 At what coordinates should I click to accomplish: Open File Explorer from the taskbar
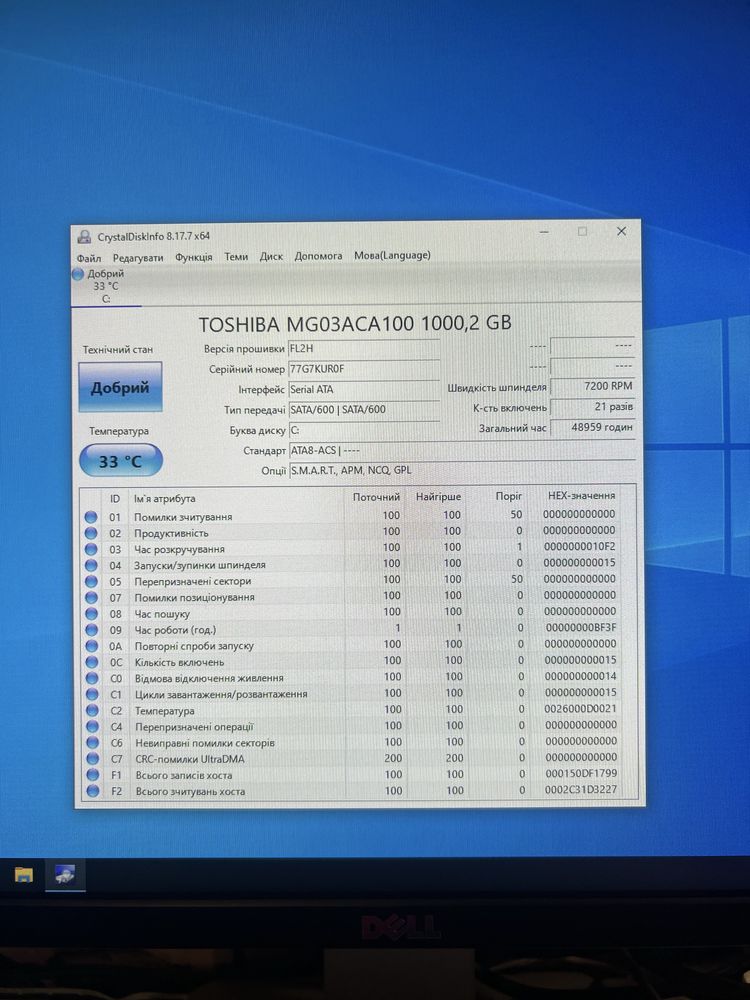pos(24,874)
